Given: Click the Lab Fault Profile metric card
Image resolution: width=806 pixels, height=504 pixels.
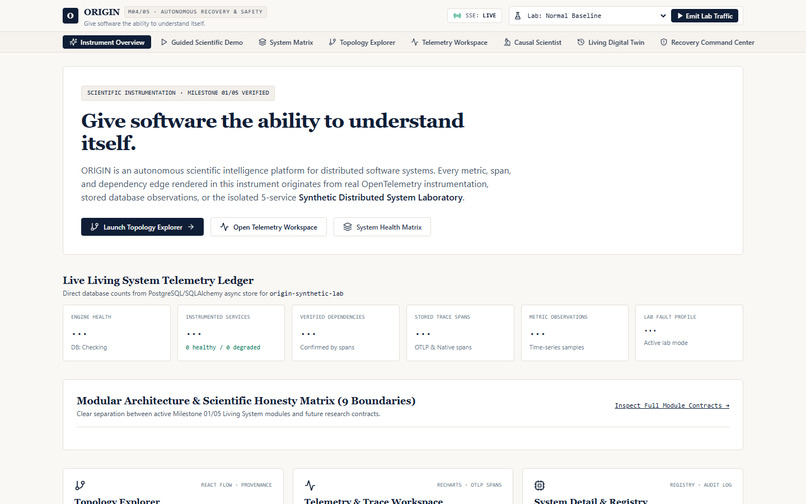Looking at the screenshot, I should click(689, 333).
